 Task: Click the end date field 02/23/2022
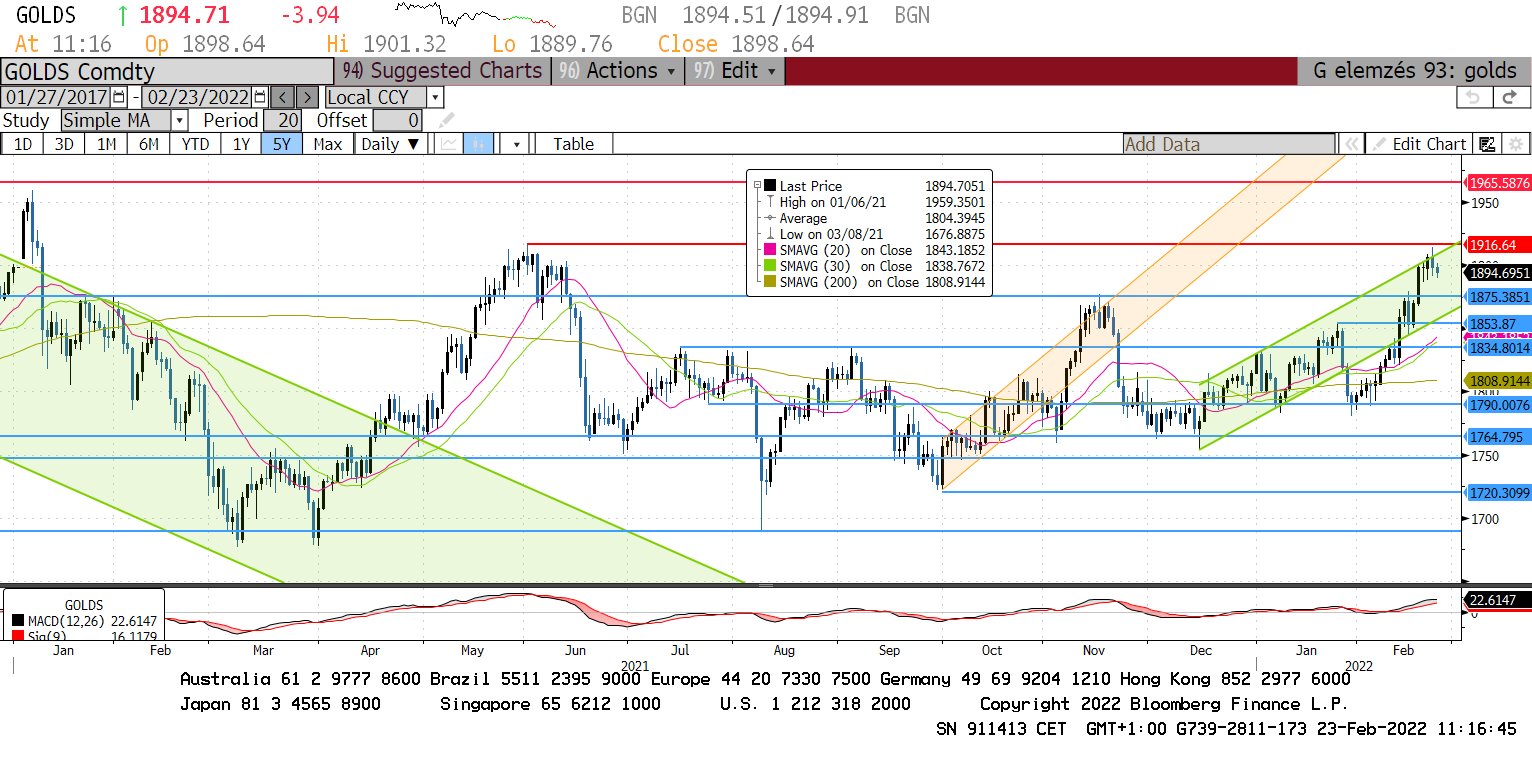coord(198,97)
